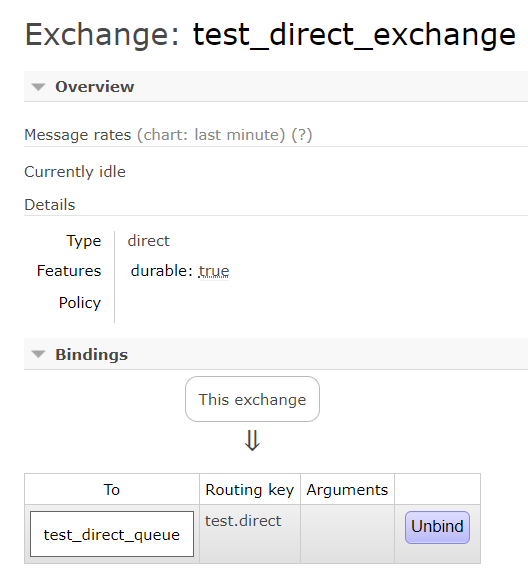Click the This exchange box
The height and width of the screenshot is (584, 528).
(252, 399)
